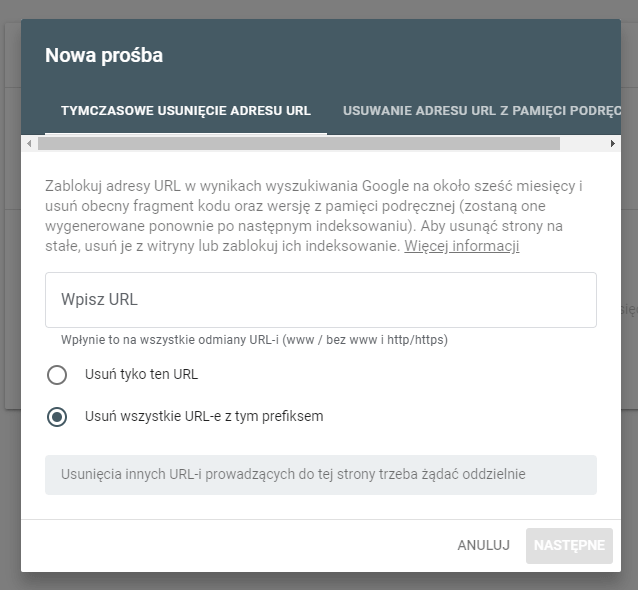Click the 'Nowa prośba' dialog title

coord(104,56)
